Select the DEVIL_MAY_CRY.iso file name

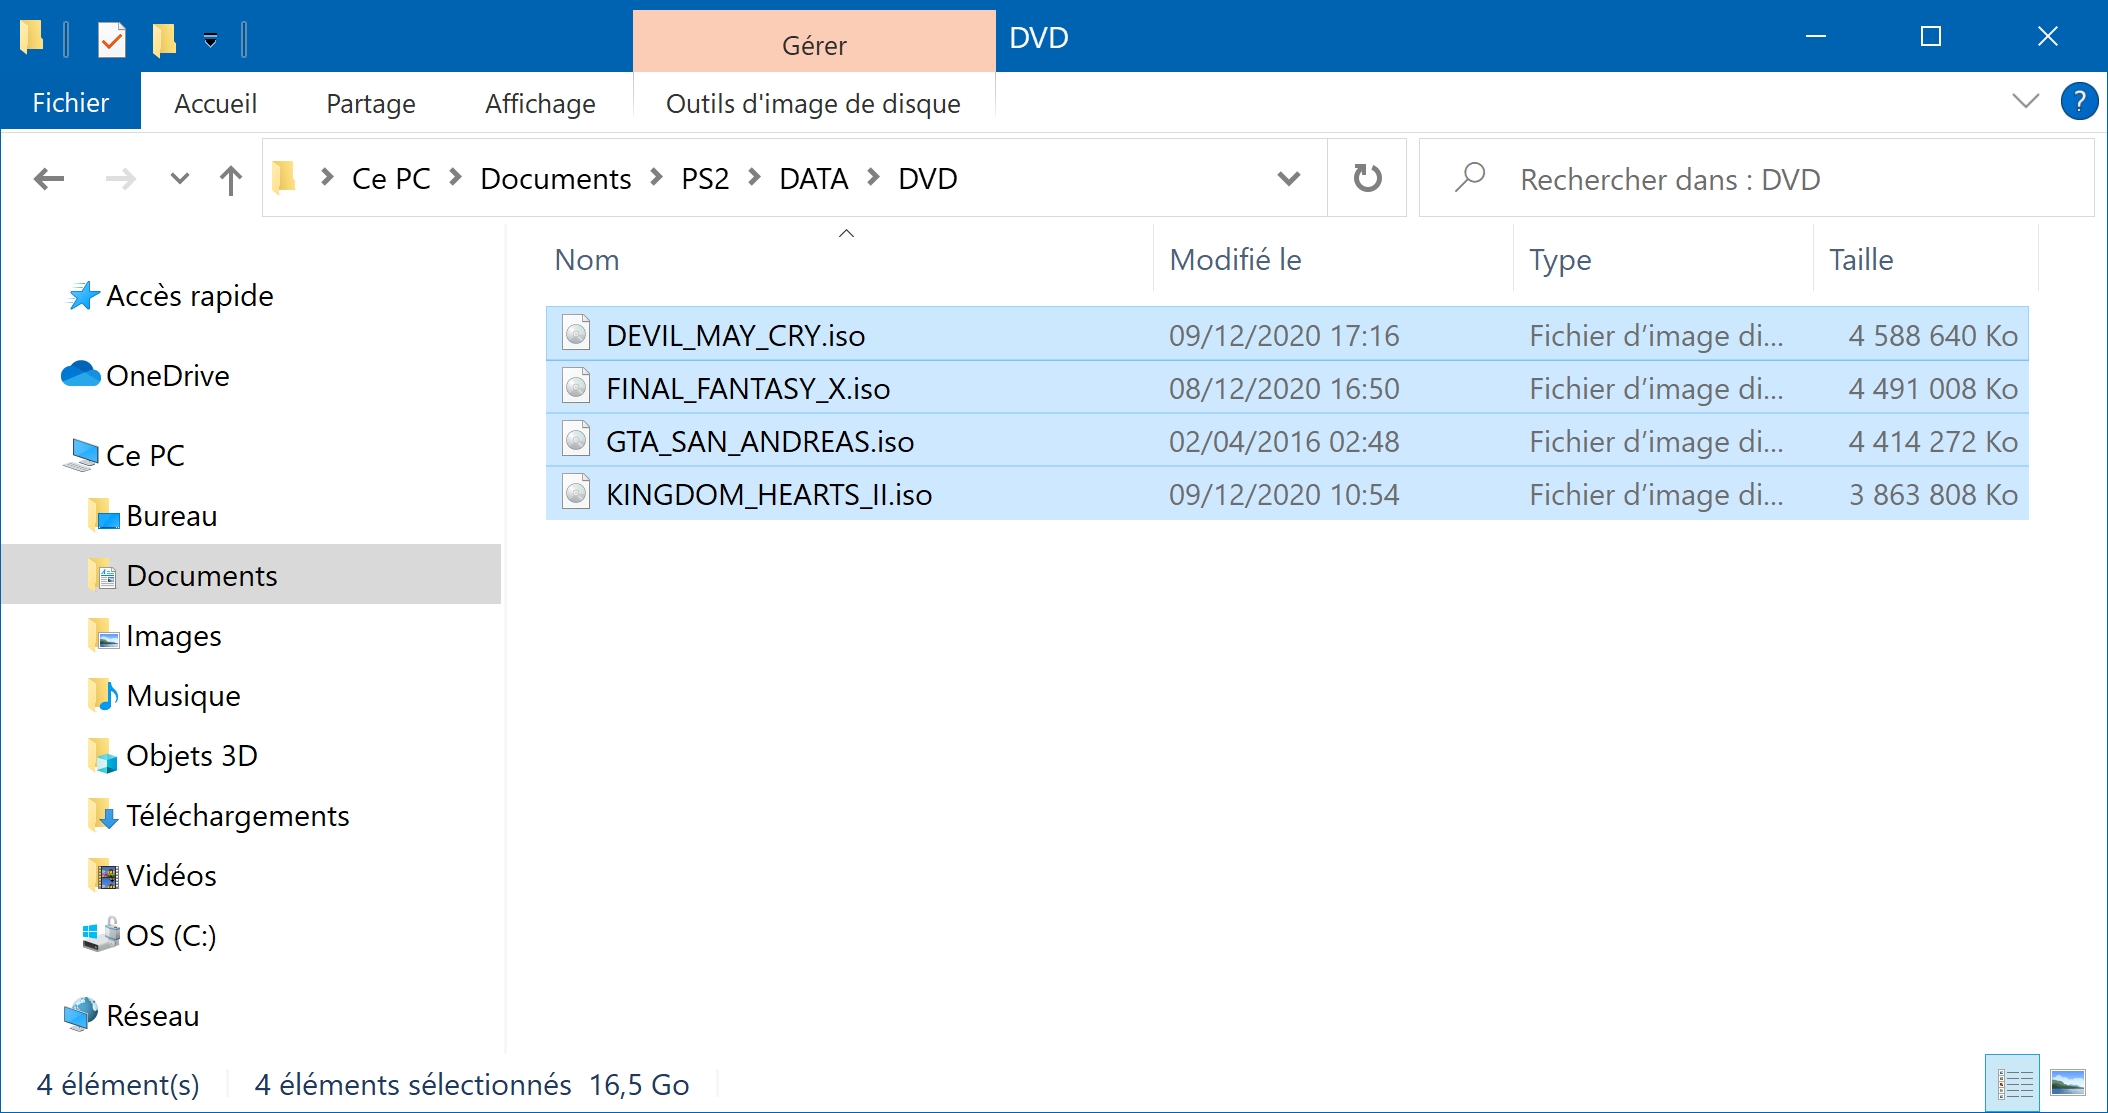(735, 335)
